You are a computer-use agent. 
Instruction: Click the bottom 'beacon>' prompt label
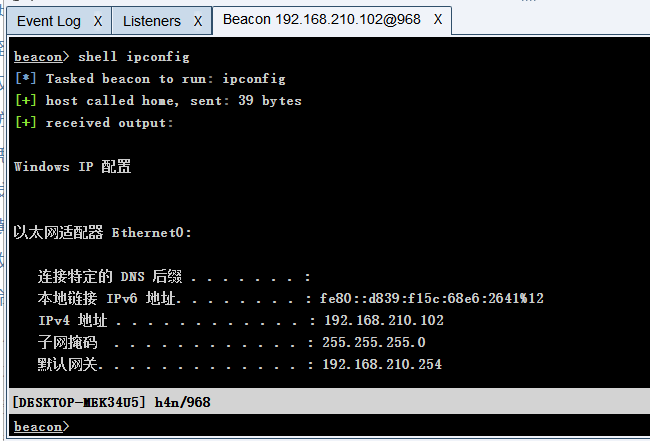pyautogui.click(x=41, y=426)
